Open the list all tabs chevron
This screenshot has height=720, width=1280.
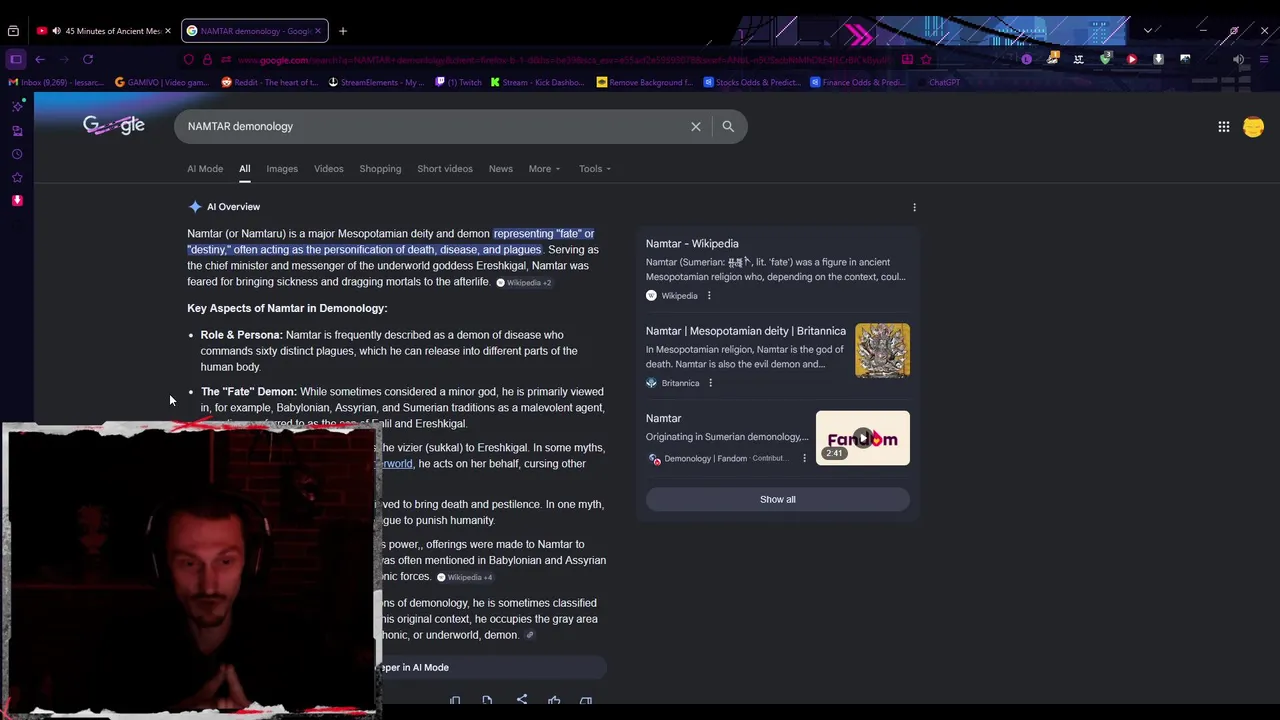[1147, 31]
